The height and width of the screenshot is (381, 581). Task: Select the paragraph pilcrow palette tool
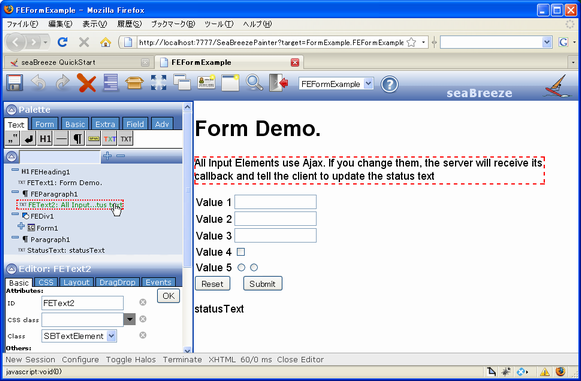[77, 139]
